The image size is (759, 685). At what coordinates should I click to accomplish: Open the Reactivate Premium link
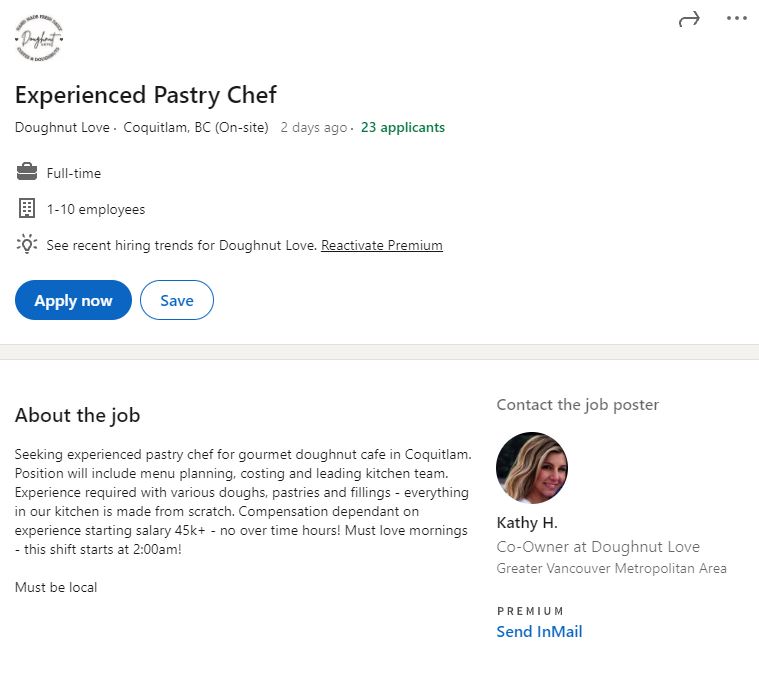(x=382, y=245)
